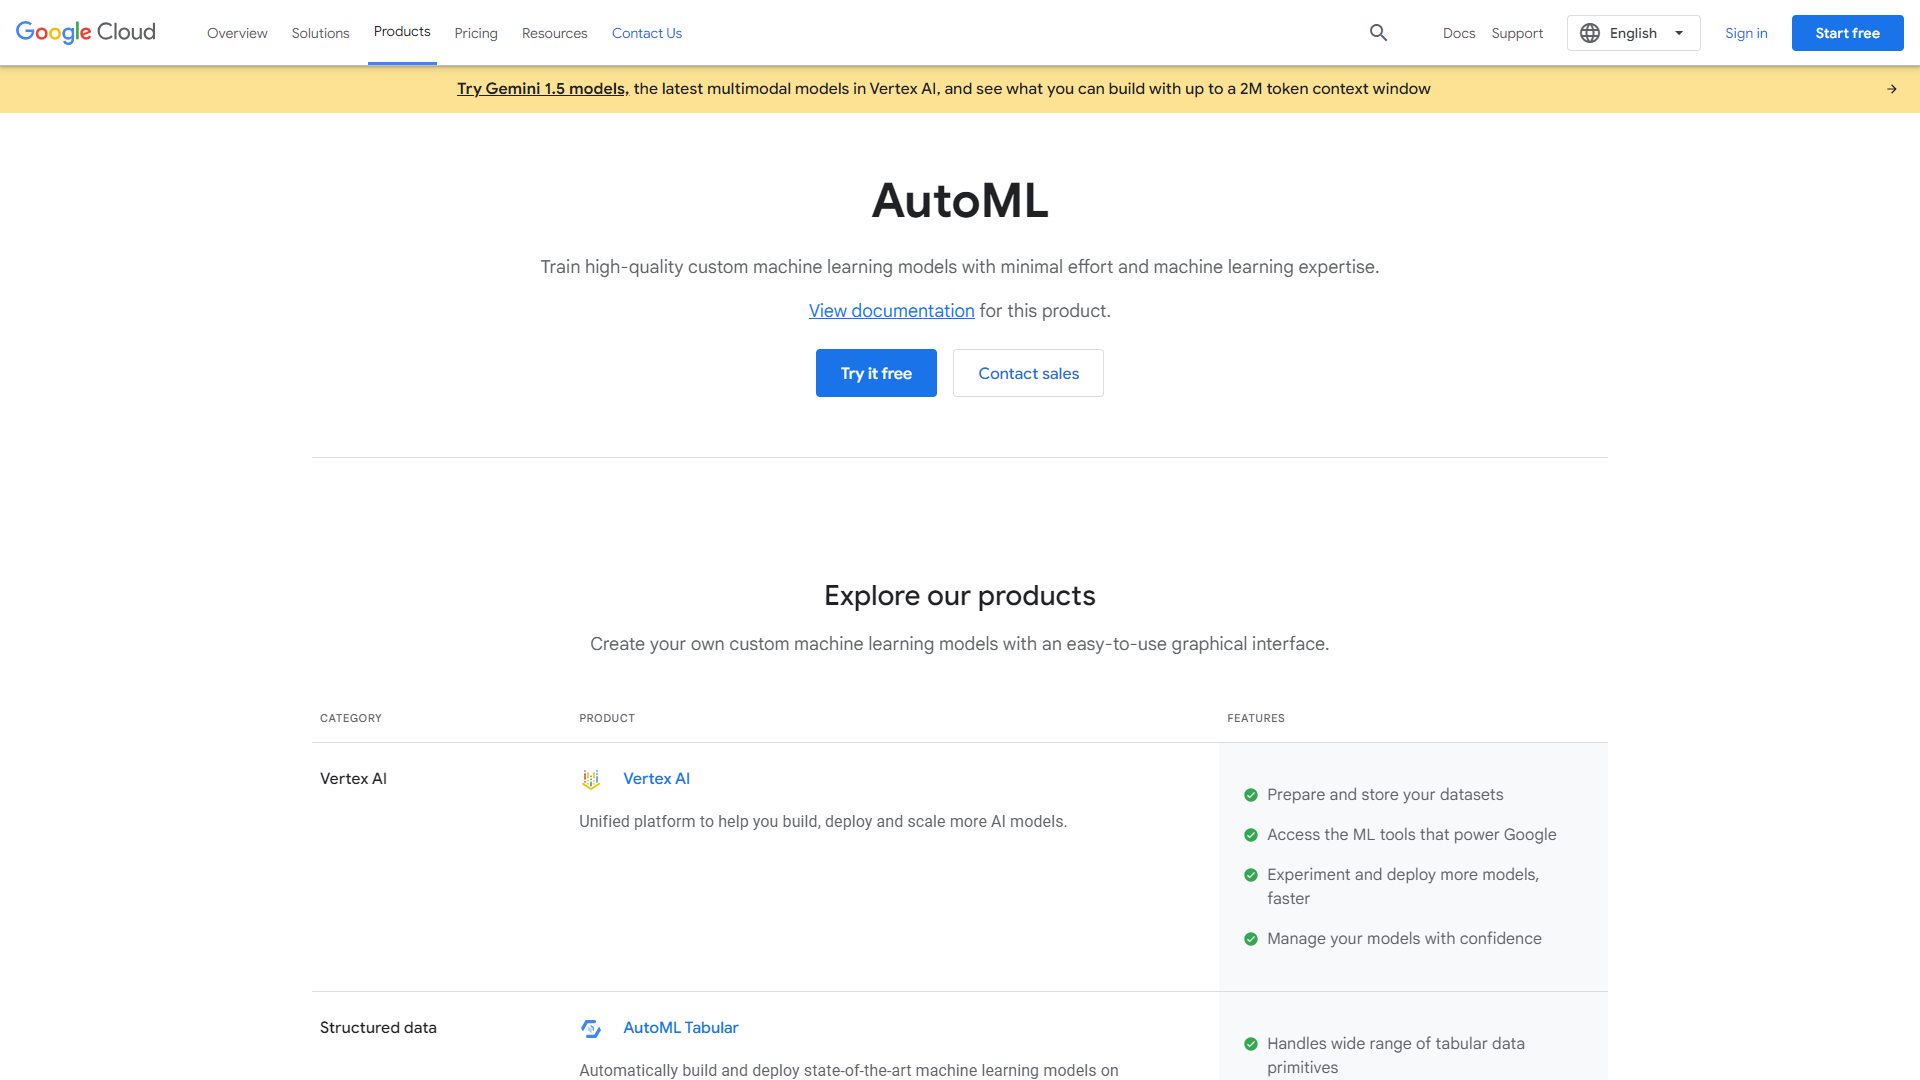1920x1080 pixels.
Task: Click the Try it free button
Action: tap(875, 373)
